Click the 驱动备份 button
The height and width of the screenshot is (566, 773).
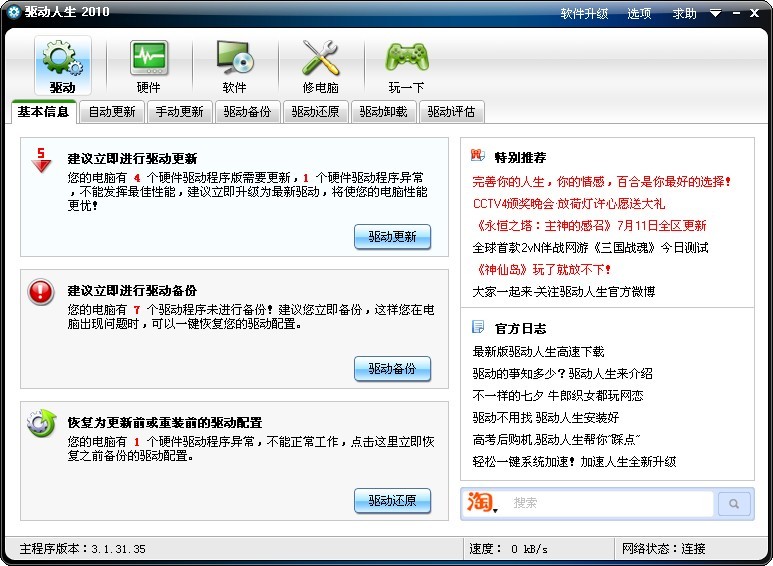click(x=392, y=369)
